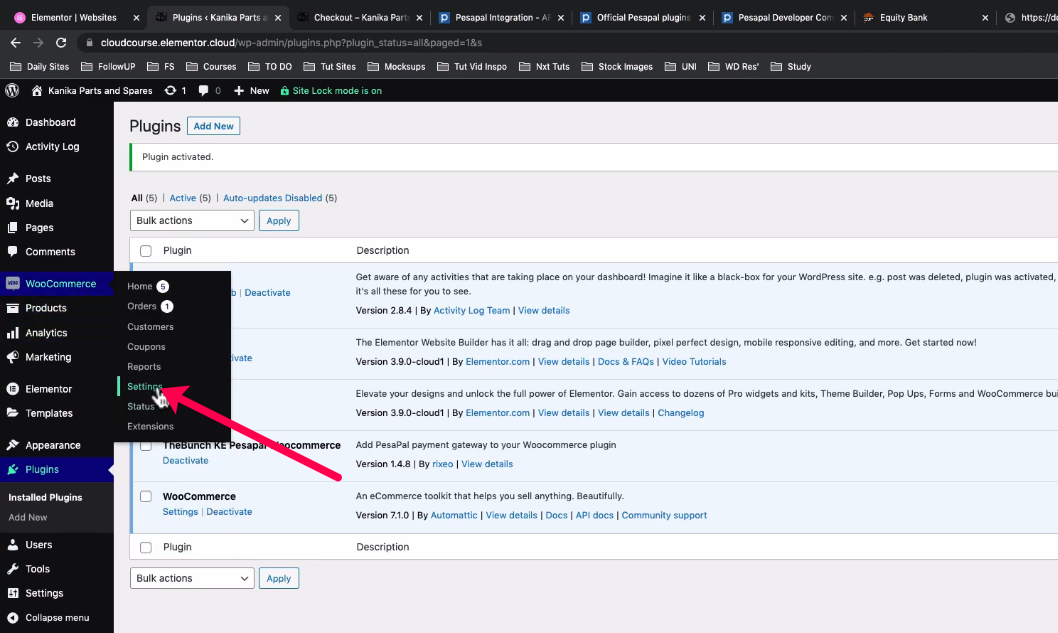The height and width of the screenshot is (633, 1058).
Task: Deactivate TheBunch KE Pesapal plugin
Action: [x=185, y=460]
